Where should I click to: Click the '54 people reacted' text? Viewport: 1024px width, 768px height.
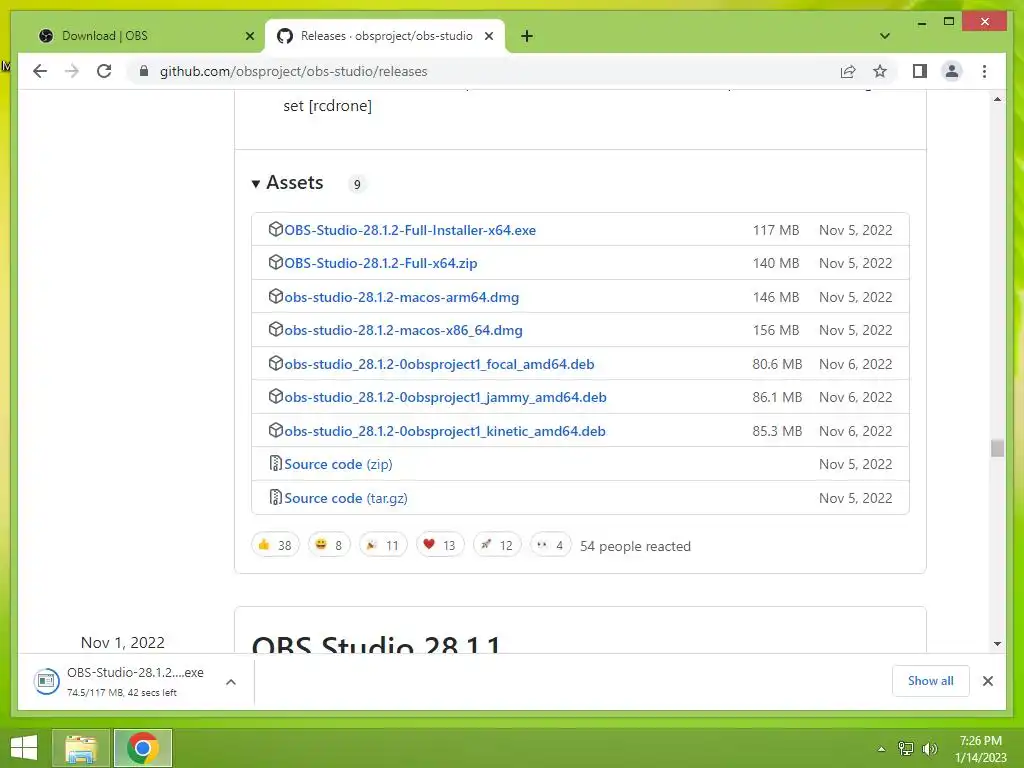[x=635, y=546]
